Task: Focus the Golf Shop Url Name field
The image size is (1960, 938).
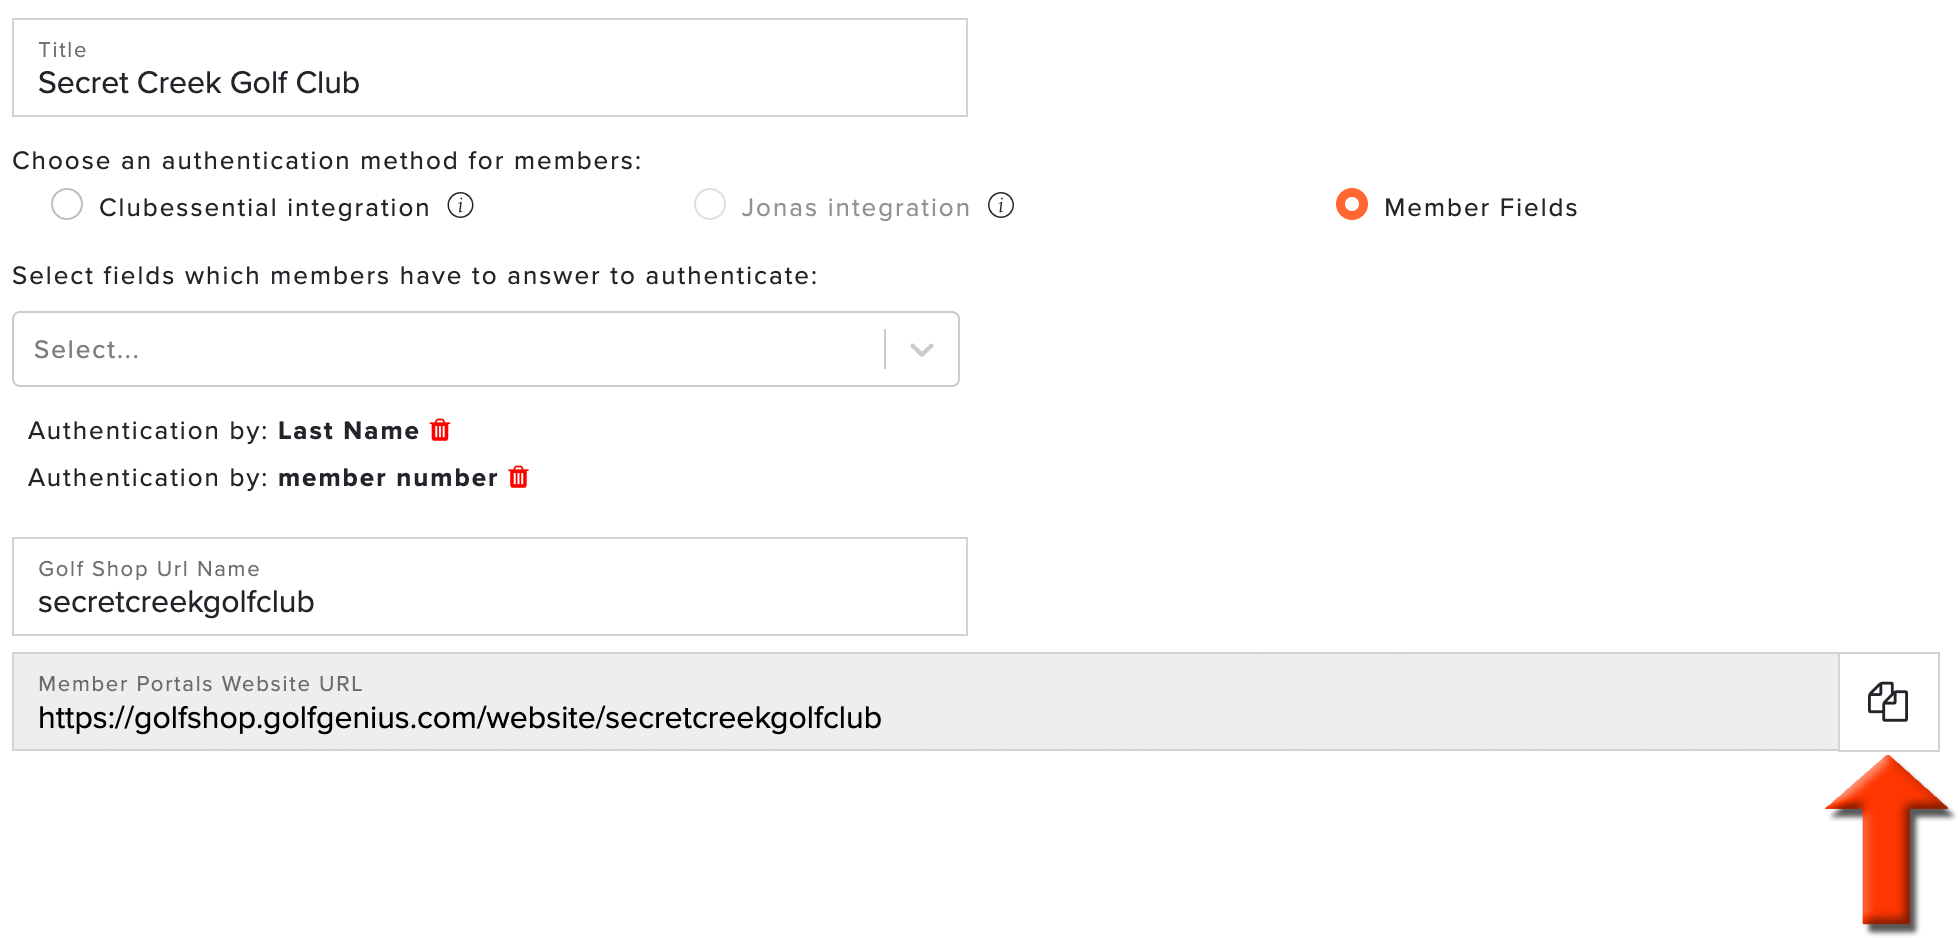Action: click(490, 587)
